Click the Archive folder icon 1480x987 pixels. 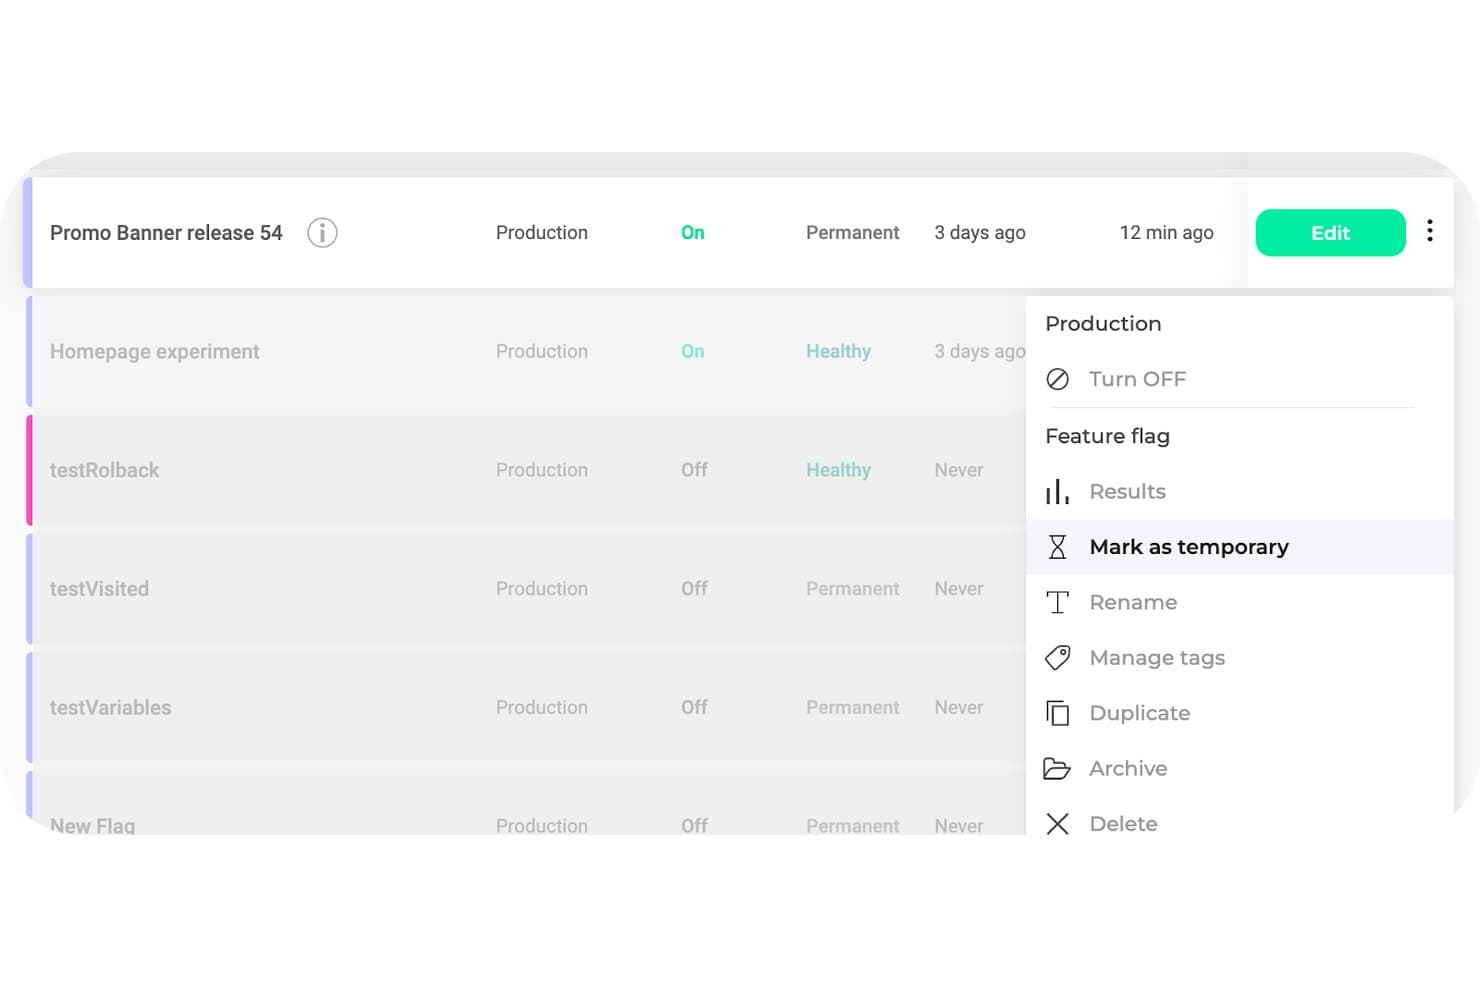pos(1057,768)
